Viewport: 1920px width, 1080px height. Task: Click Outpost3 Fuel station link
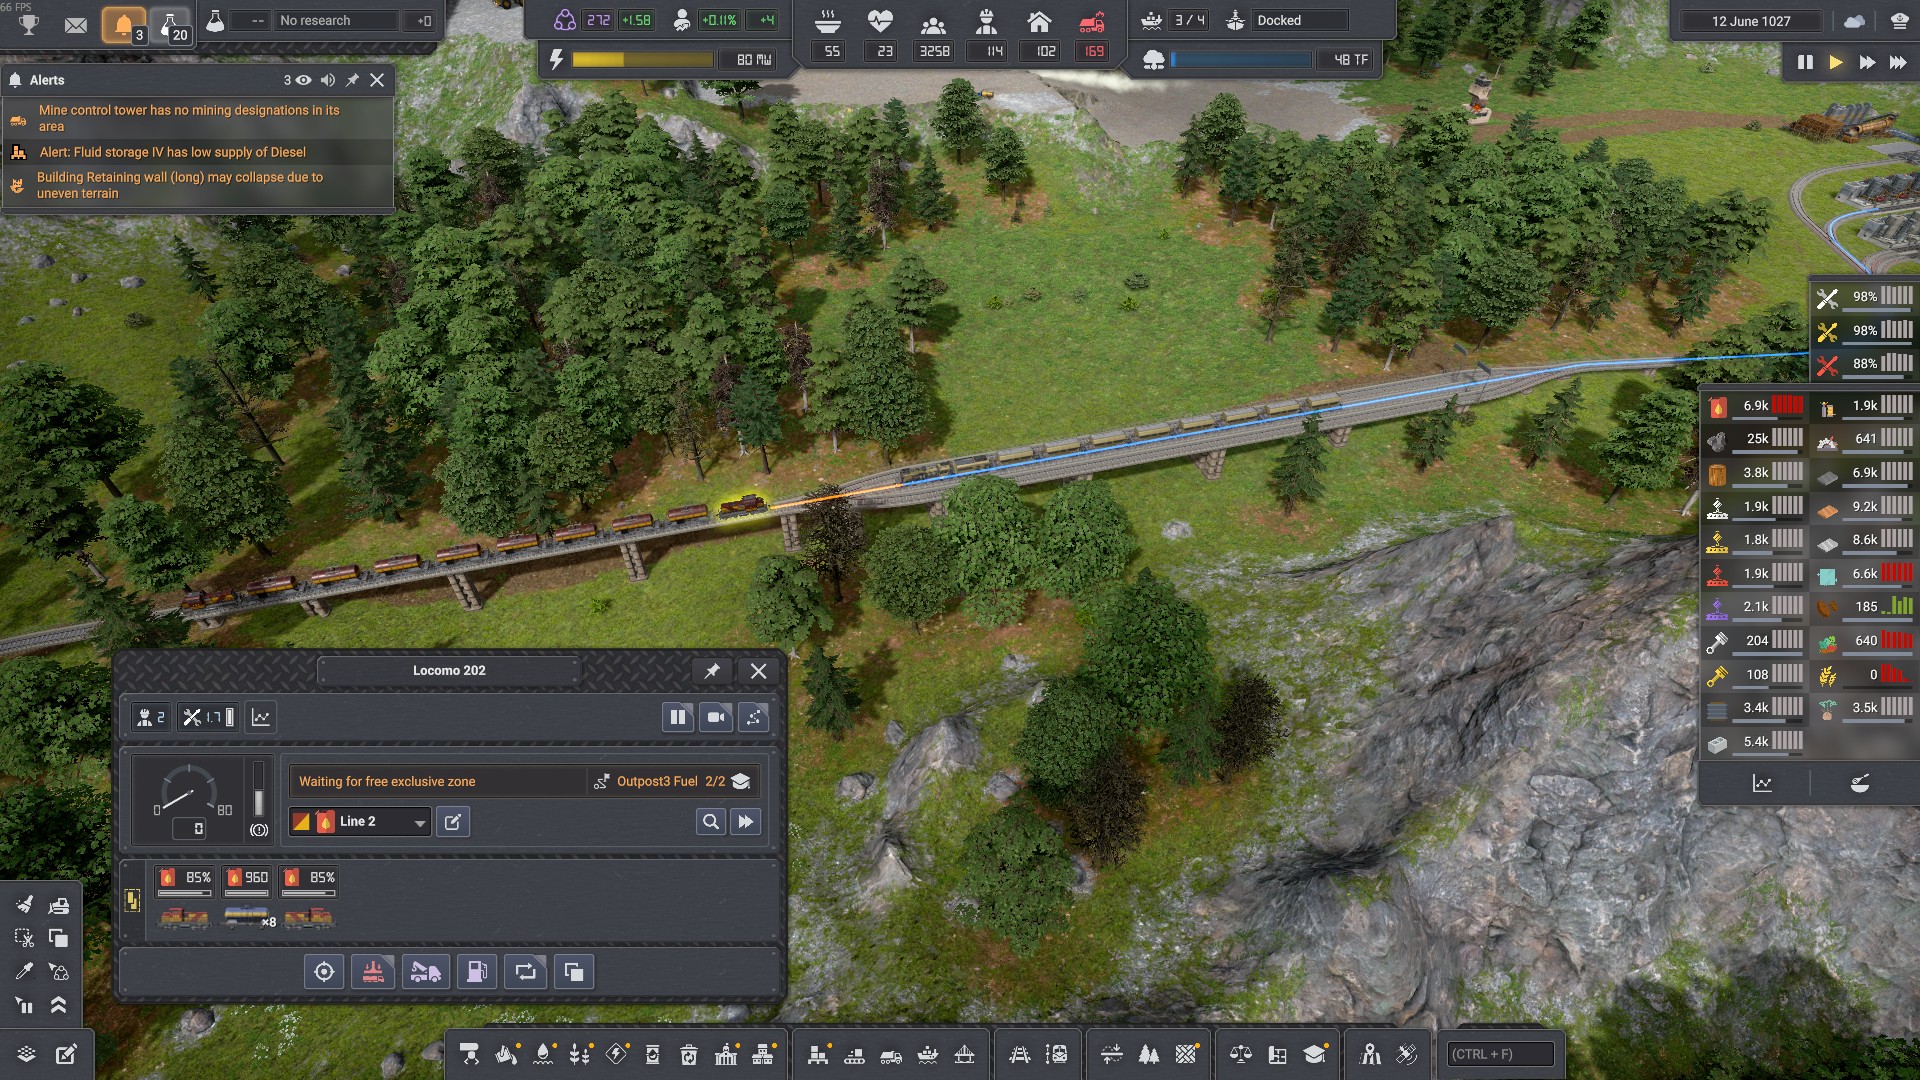click(656, 782)
